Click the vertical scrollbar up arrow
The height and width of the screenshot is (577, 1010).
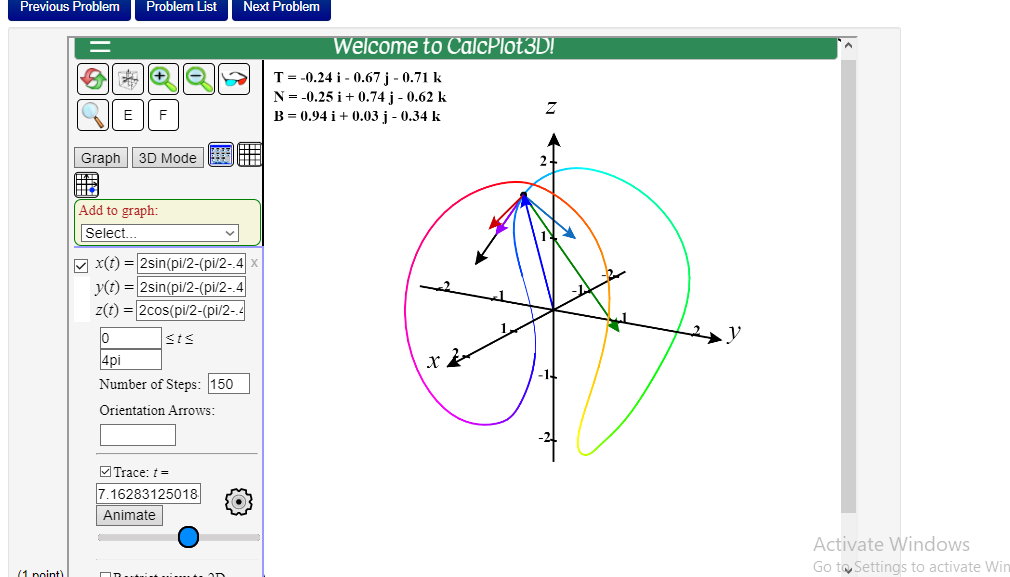(x=848, y=46)
